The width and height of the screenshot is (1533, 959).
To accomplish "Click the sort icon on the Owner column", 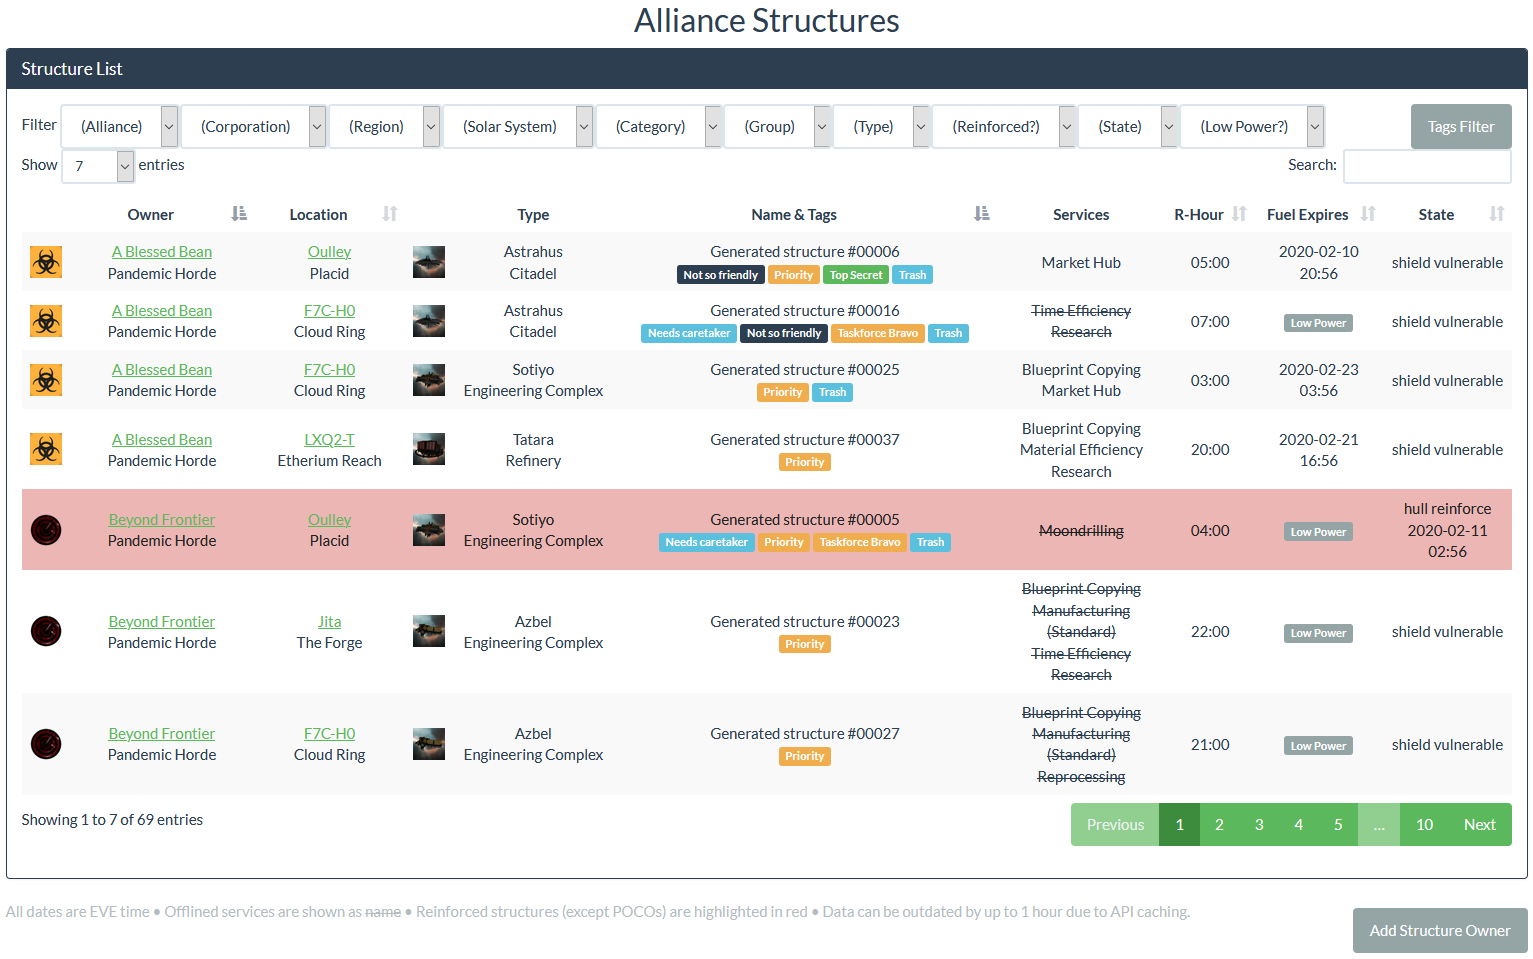I will [238, 214].
